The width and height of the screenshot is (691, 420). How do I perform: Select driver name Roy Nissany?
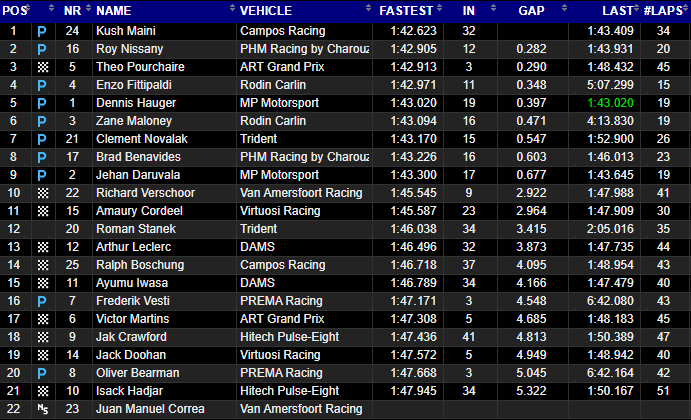(130, 49)
